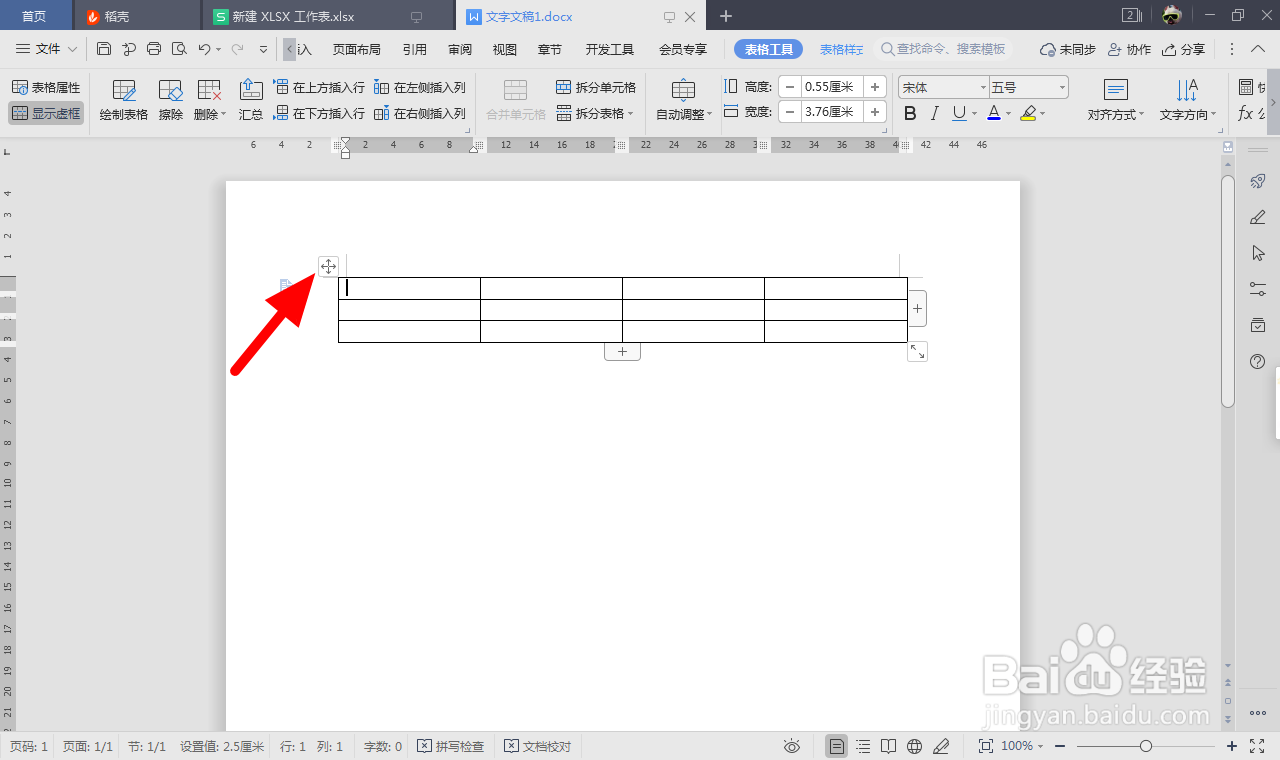The width and height of the screenshot is (1280, 760).
Task: Insert column to the left (在左侧插入列)
Action: [x=420, y=88]
